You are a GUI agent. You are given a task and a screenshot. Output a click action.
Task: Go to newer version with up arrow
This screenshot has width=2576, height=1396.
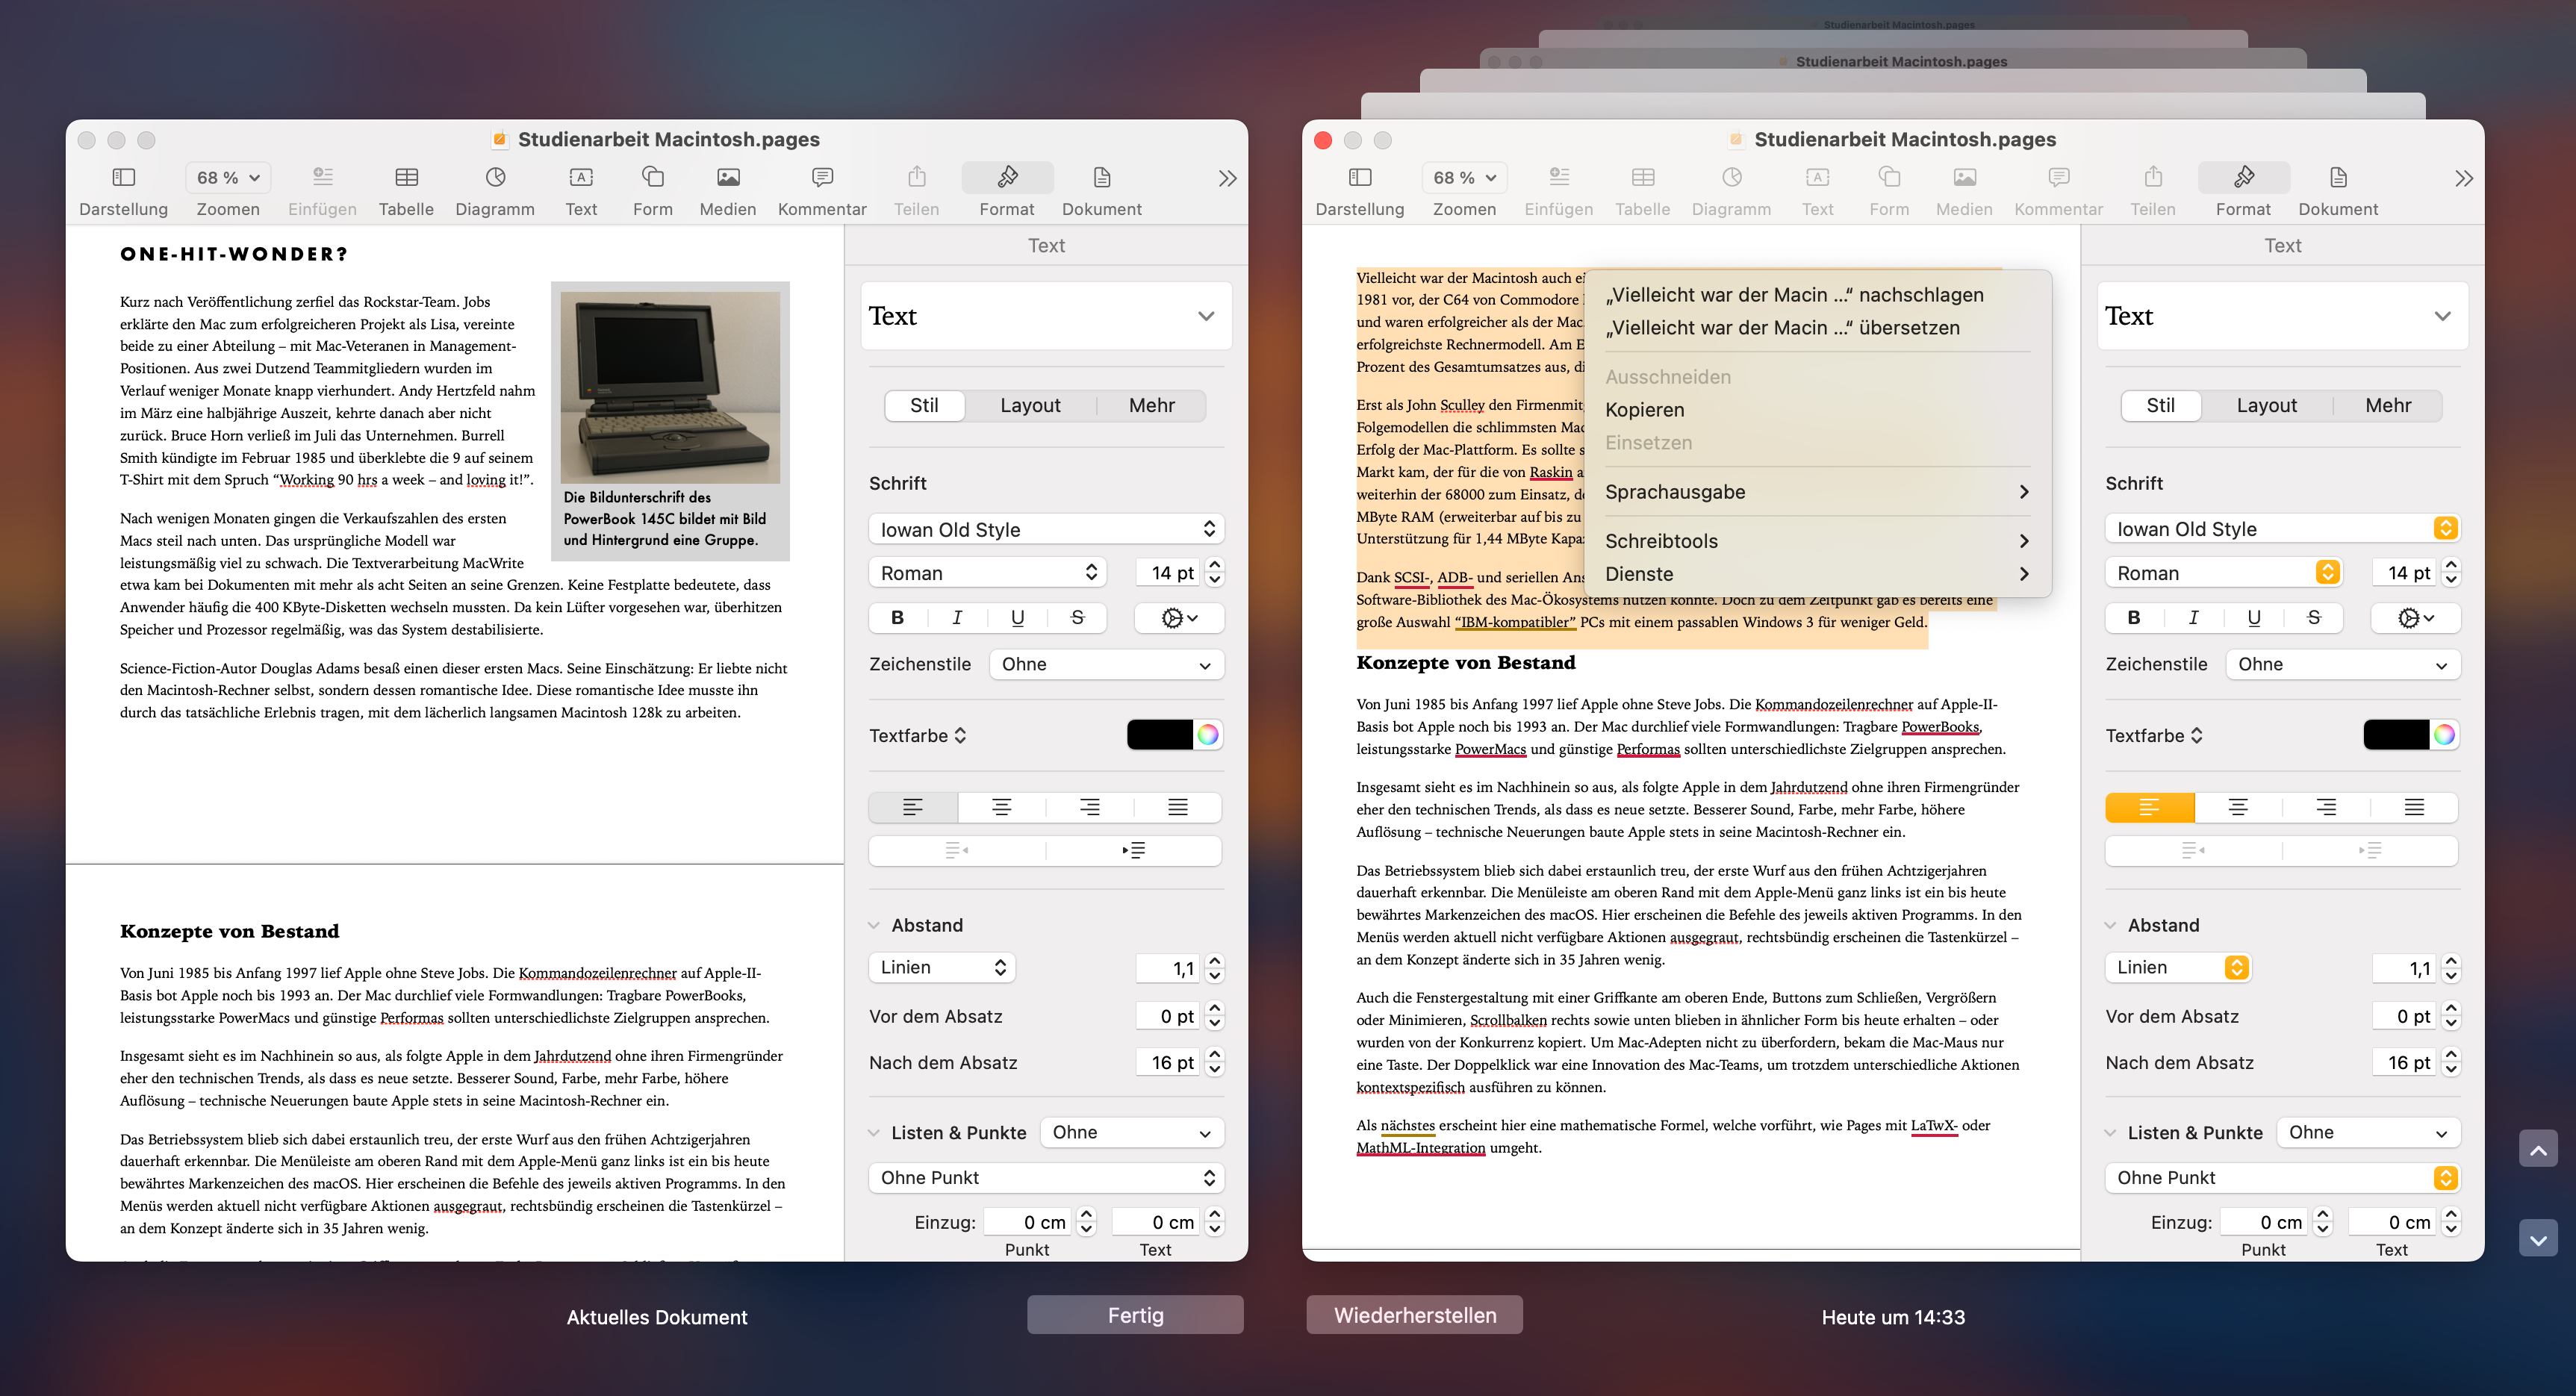coord(2538,1149)
